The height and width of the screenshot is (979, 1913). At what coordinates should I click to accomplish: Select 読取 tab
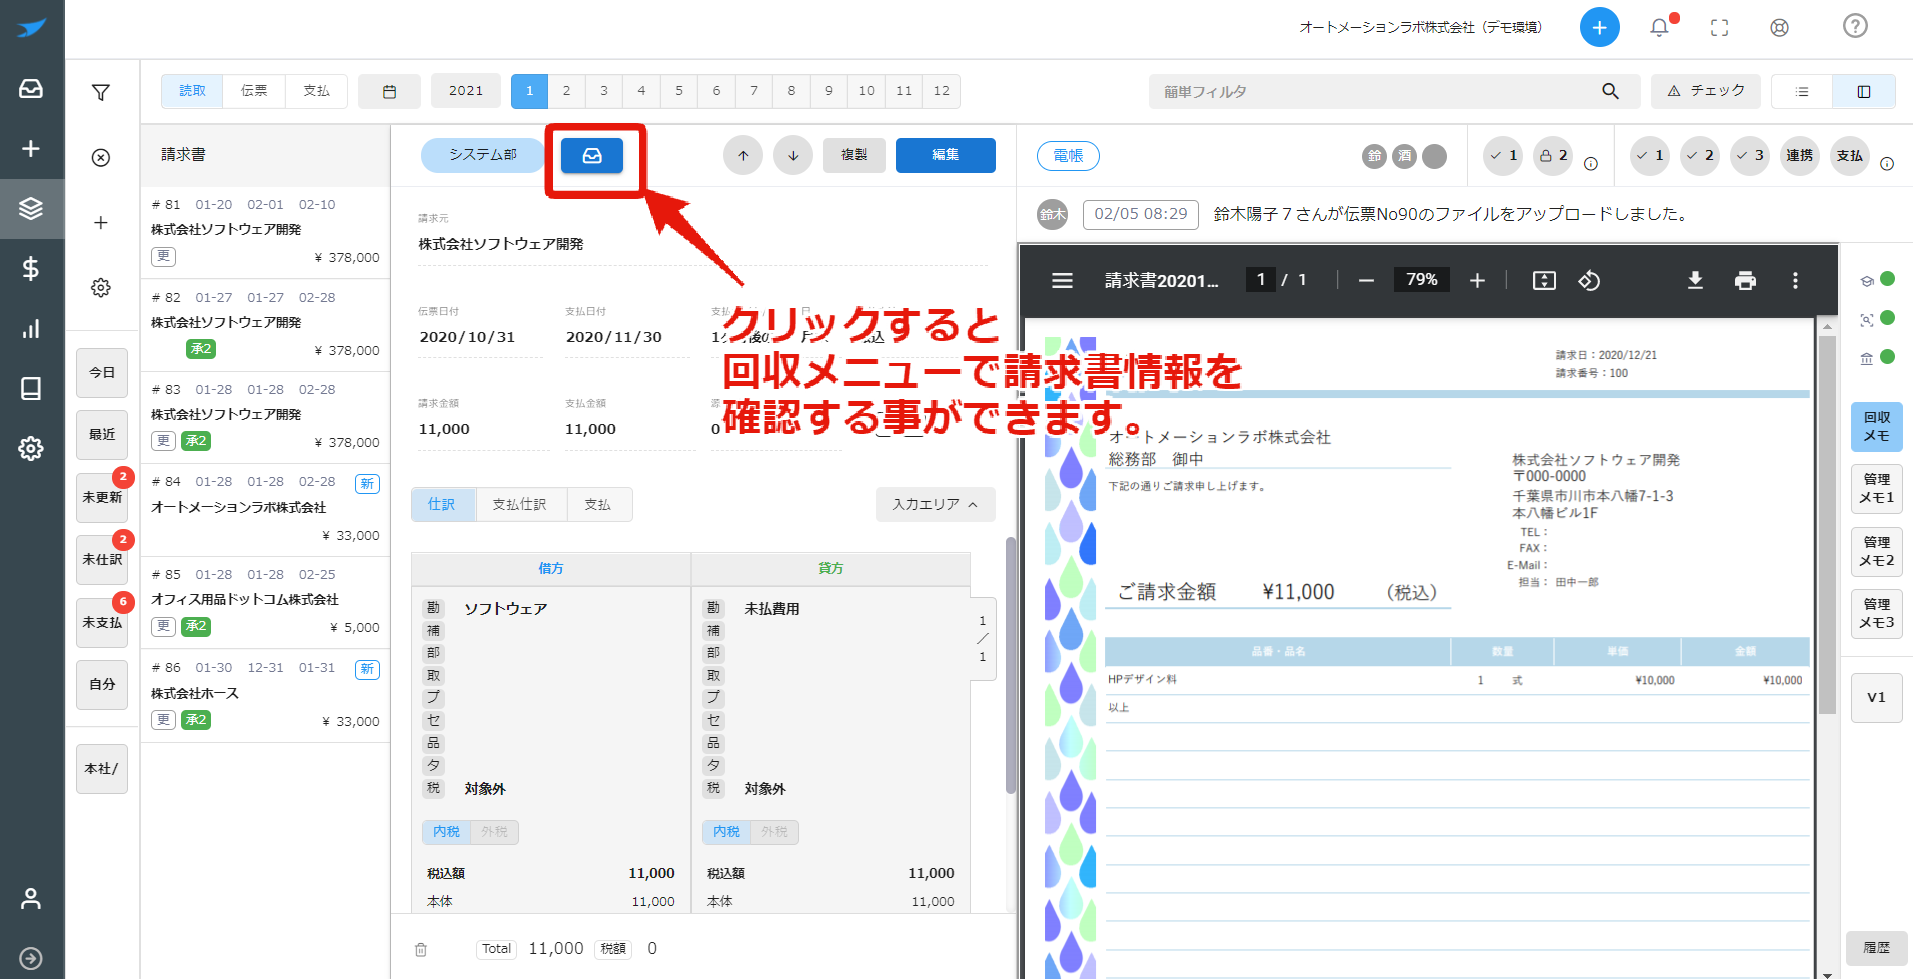tap(192, 91)
